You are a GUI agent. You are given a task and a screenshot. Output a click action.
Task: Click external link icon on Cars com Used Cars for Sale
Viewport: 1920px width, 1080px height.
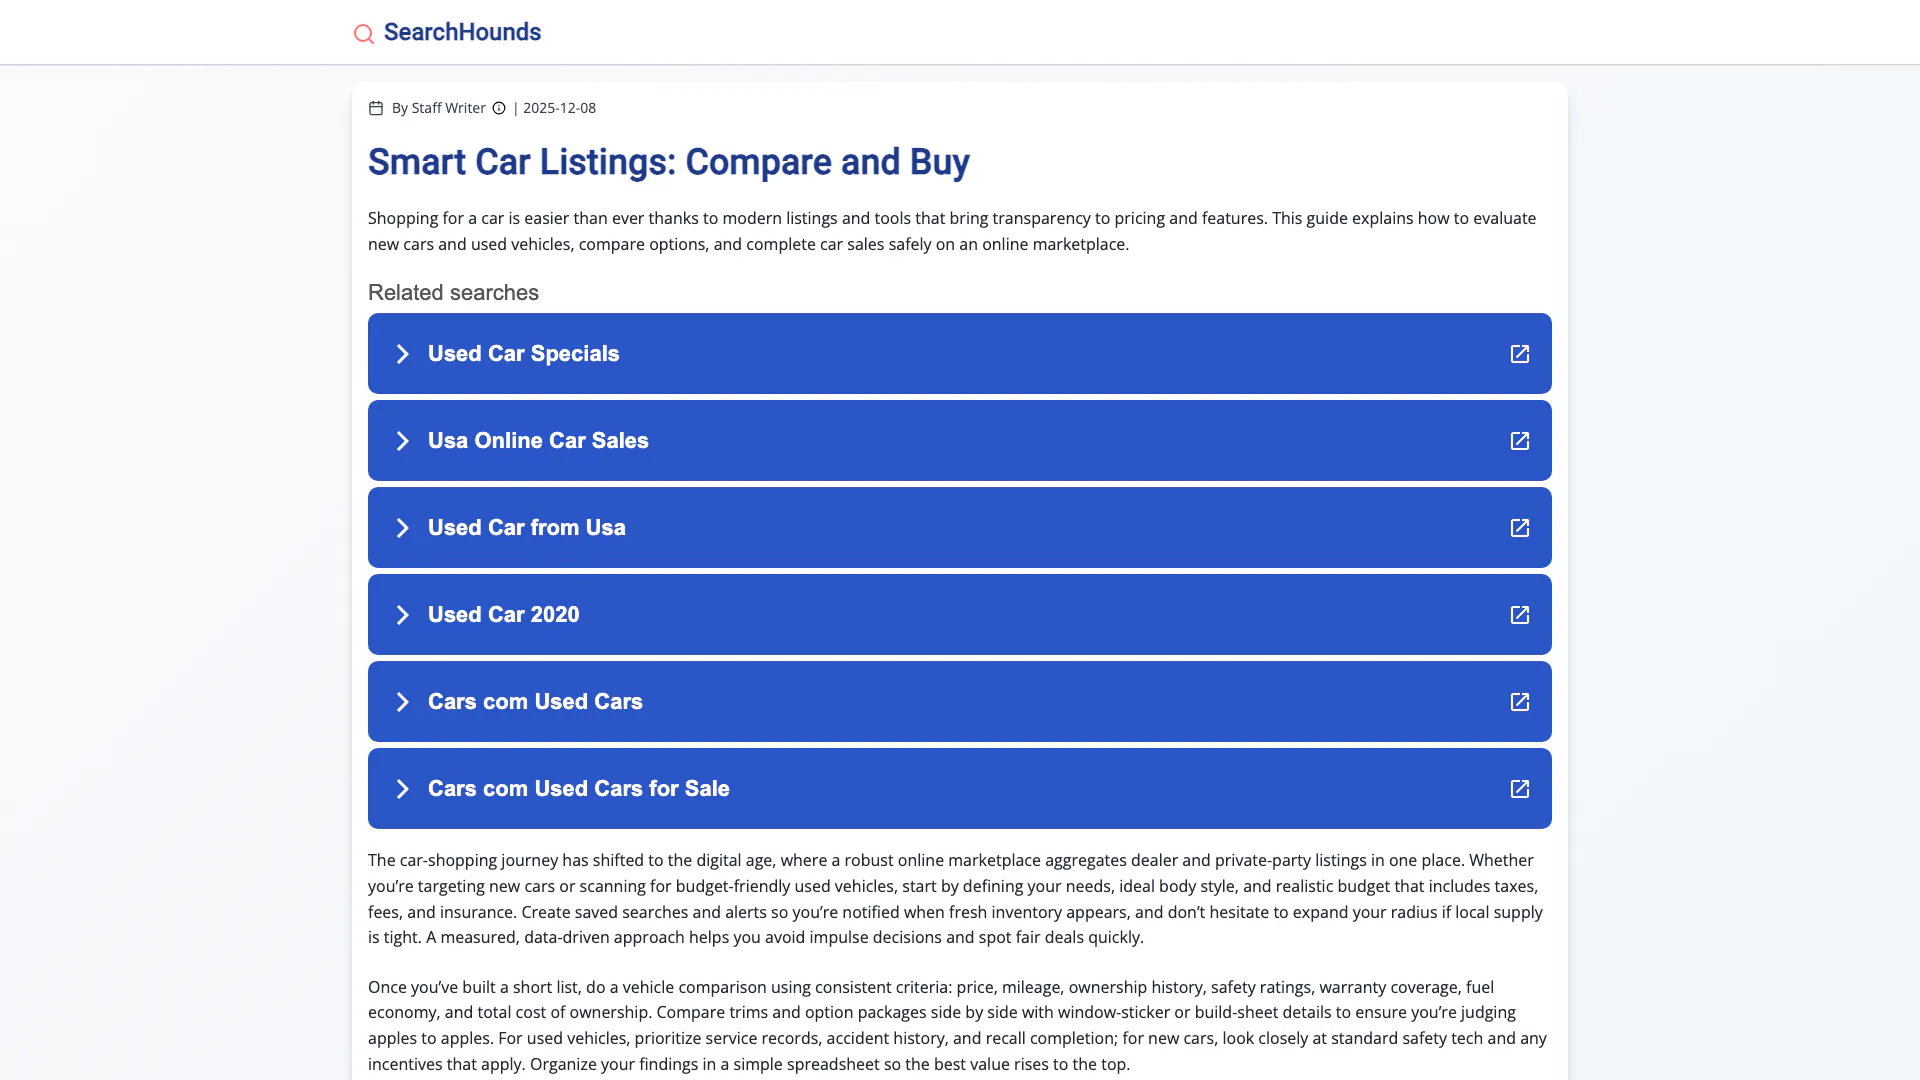tap(1519, 789)
